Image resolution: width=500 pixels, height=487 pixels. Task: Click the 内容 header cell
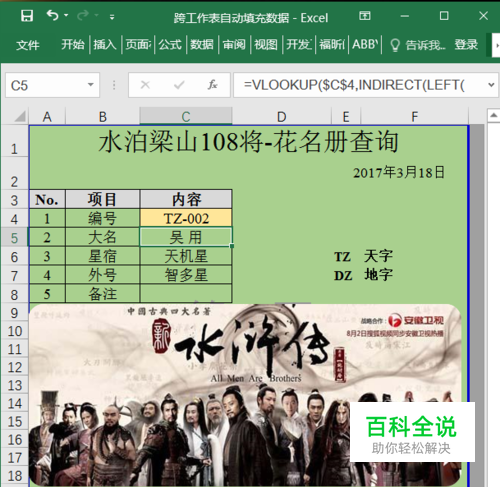tap(186, 199)
